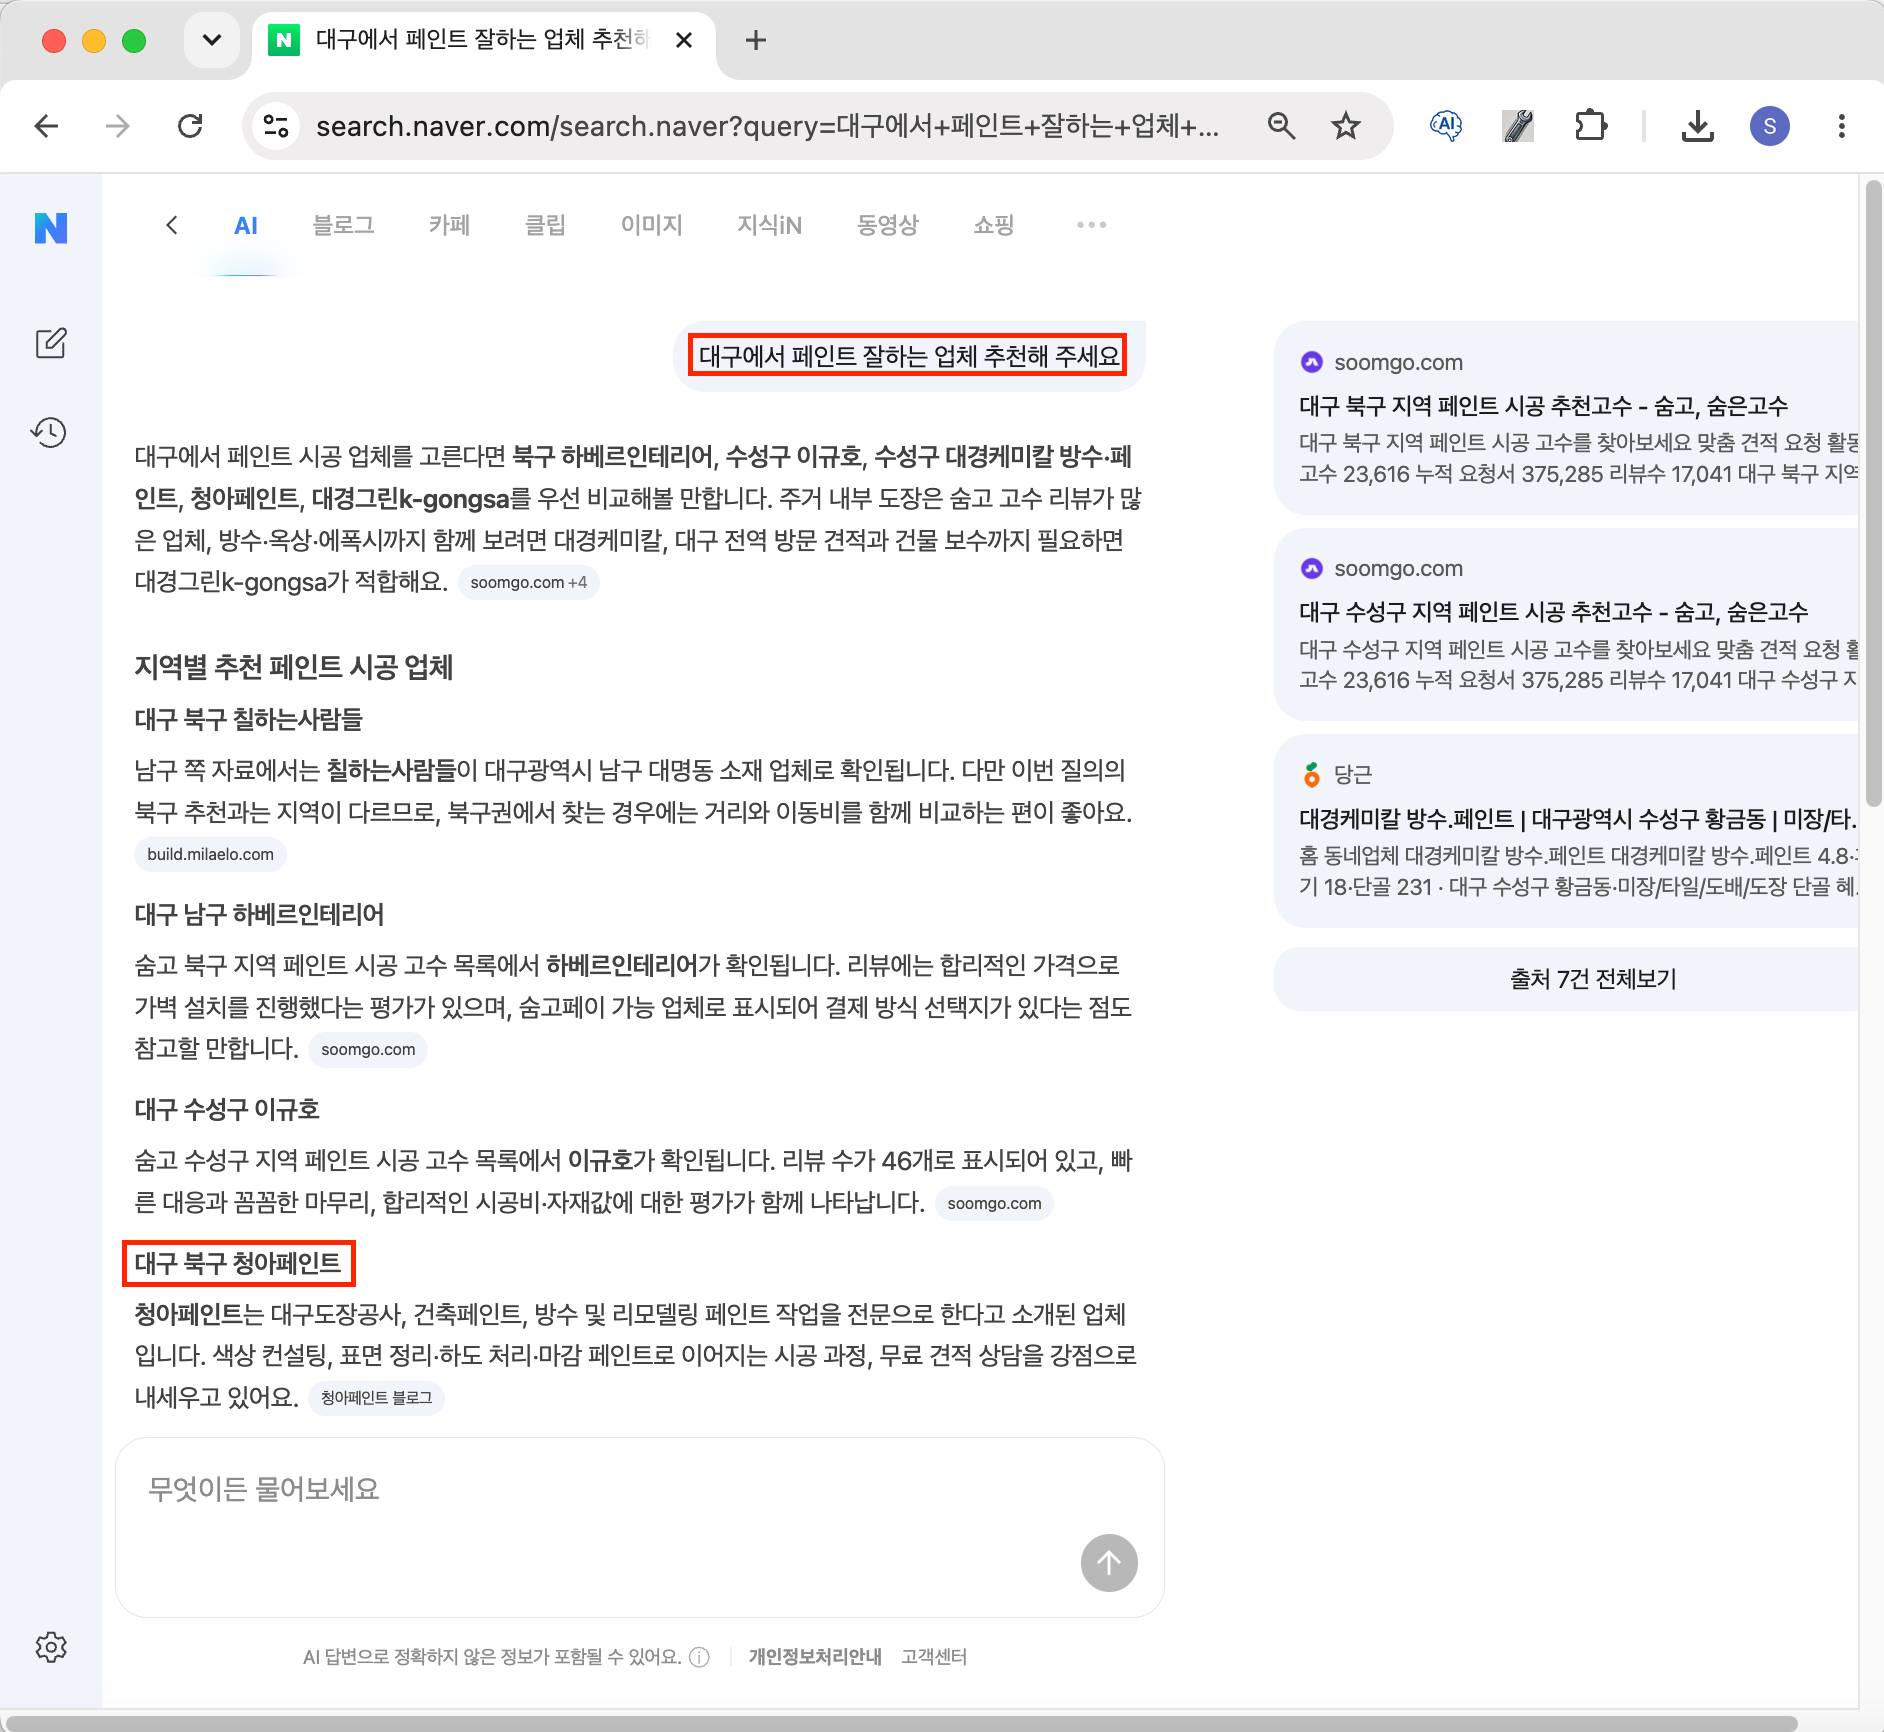Open 개인정보처리안내 link
Viewport: 1884px width, 1732px height.
click(x=815, y=1657)
